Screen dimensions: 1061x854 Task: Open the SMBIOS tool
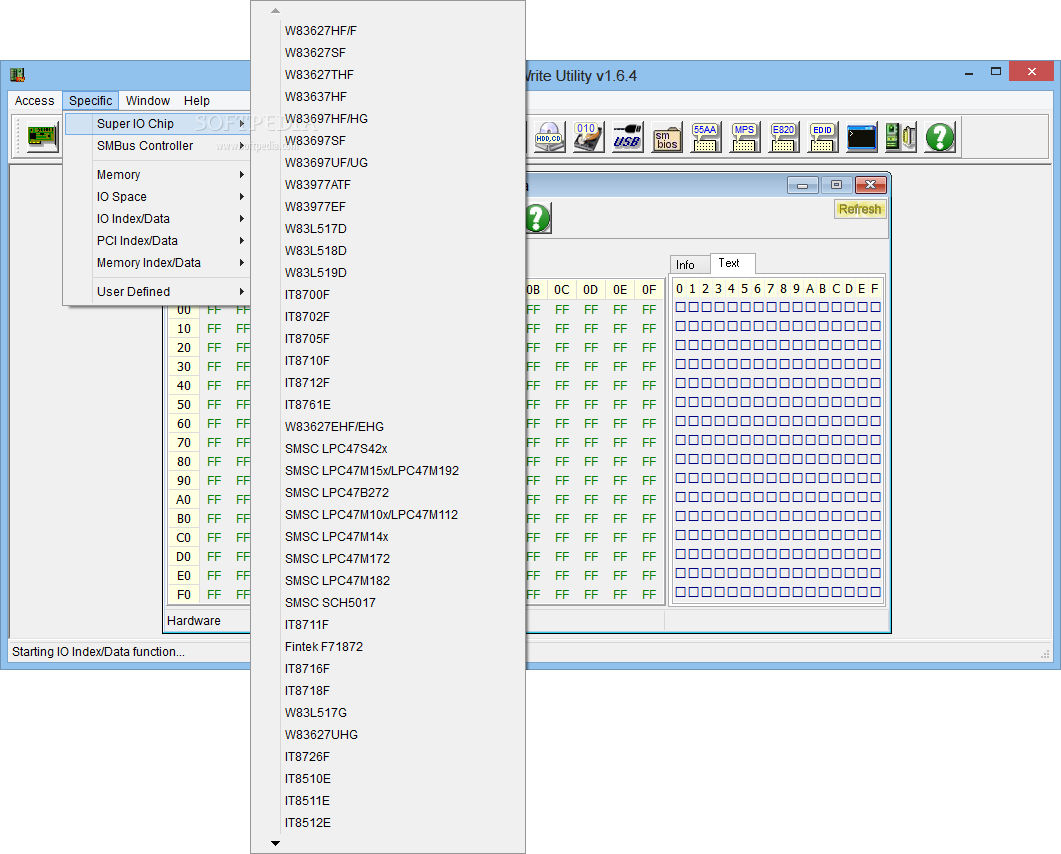(x=667, y=137)
